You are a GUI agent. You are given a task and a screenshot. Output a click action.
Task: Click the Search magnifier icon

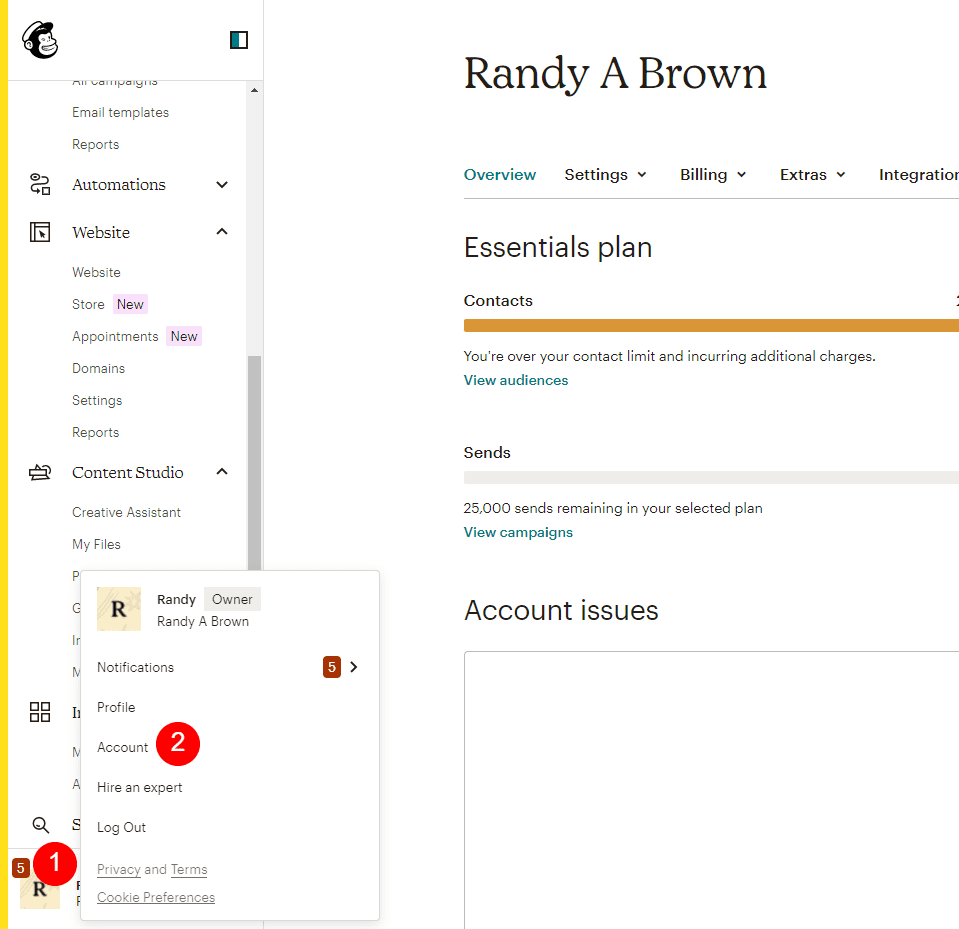click(40, 825)
